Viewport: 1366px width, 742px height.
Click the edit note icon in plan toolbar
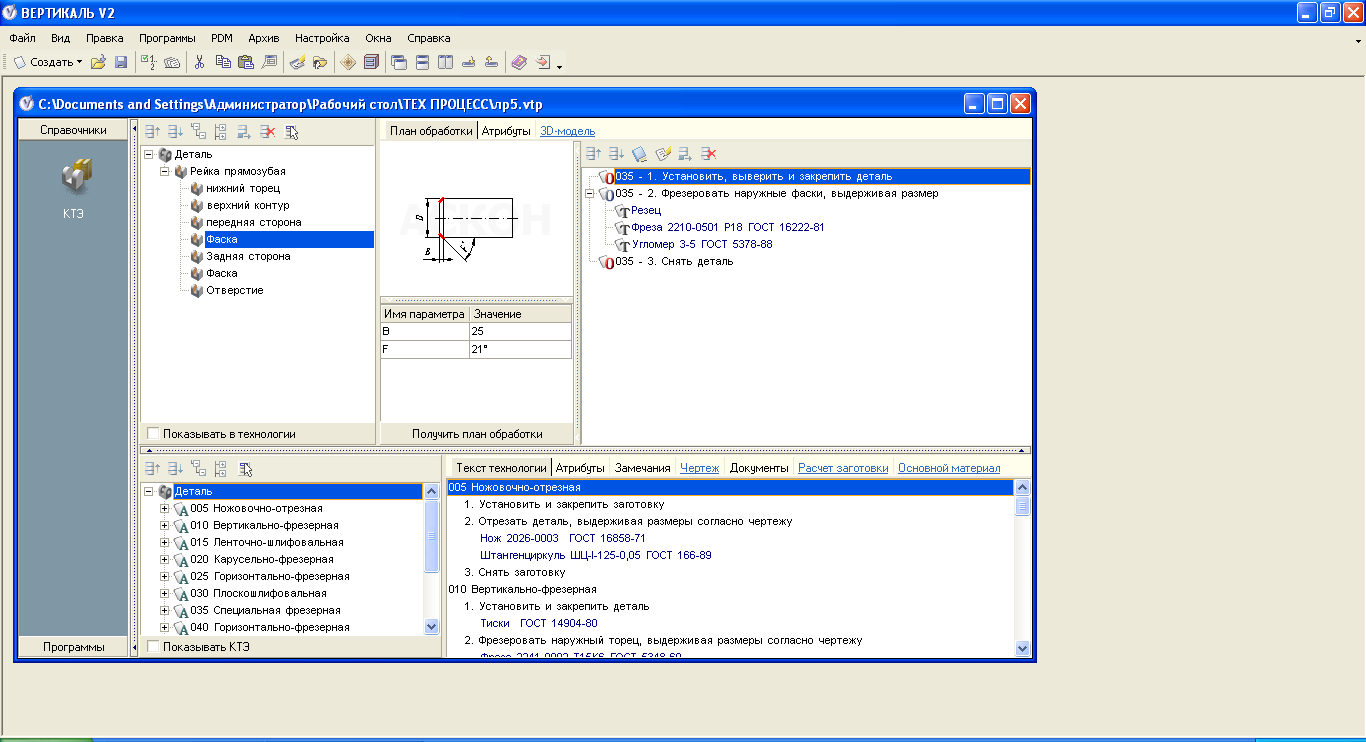pos(662,153)
